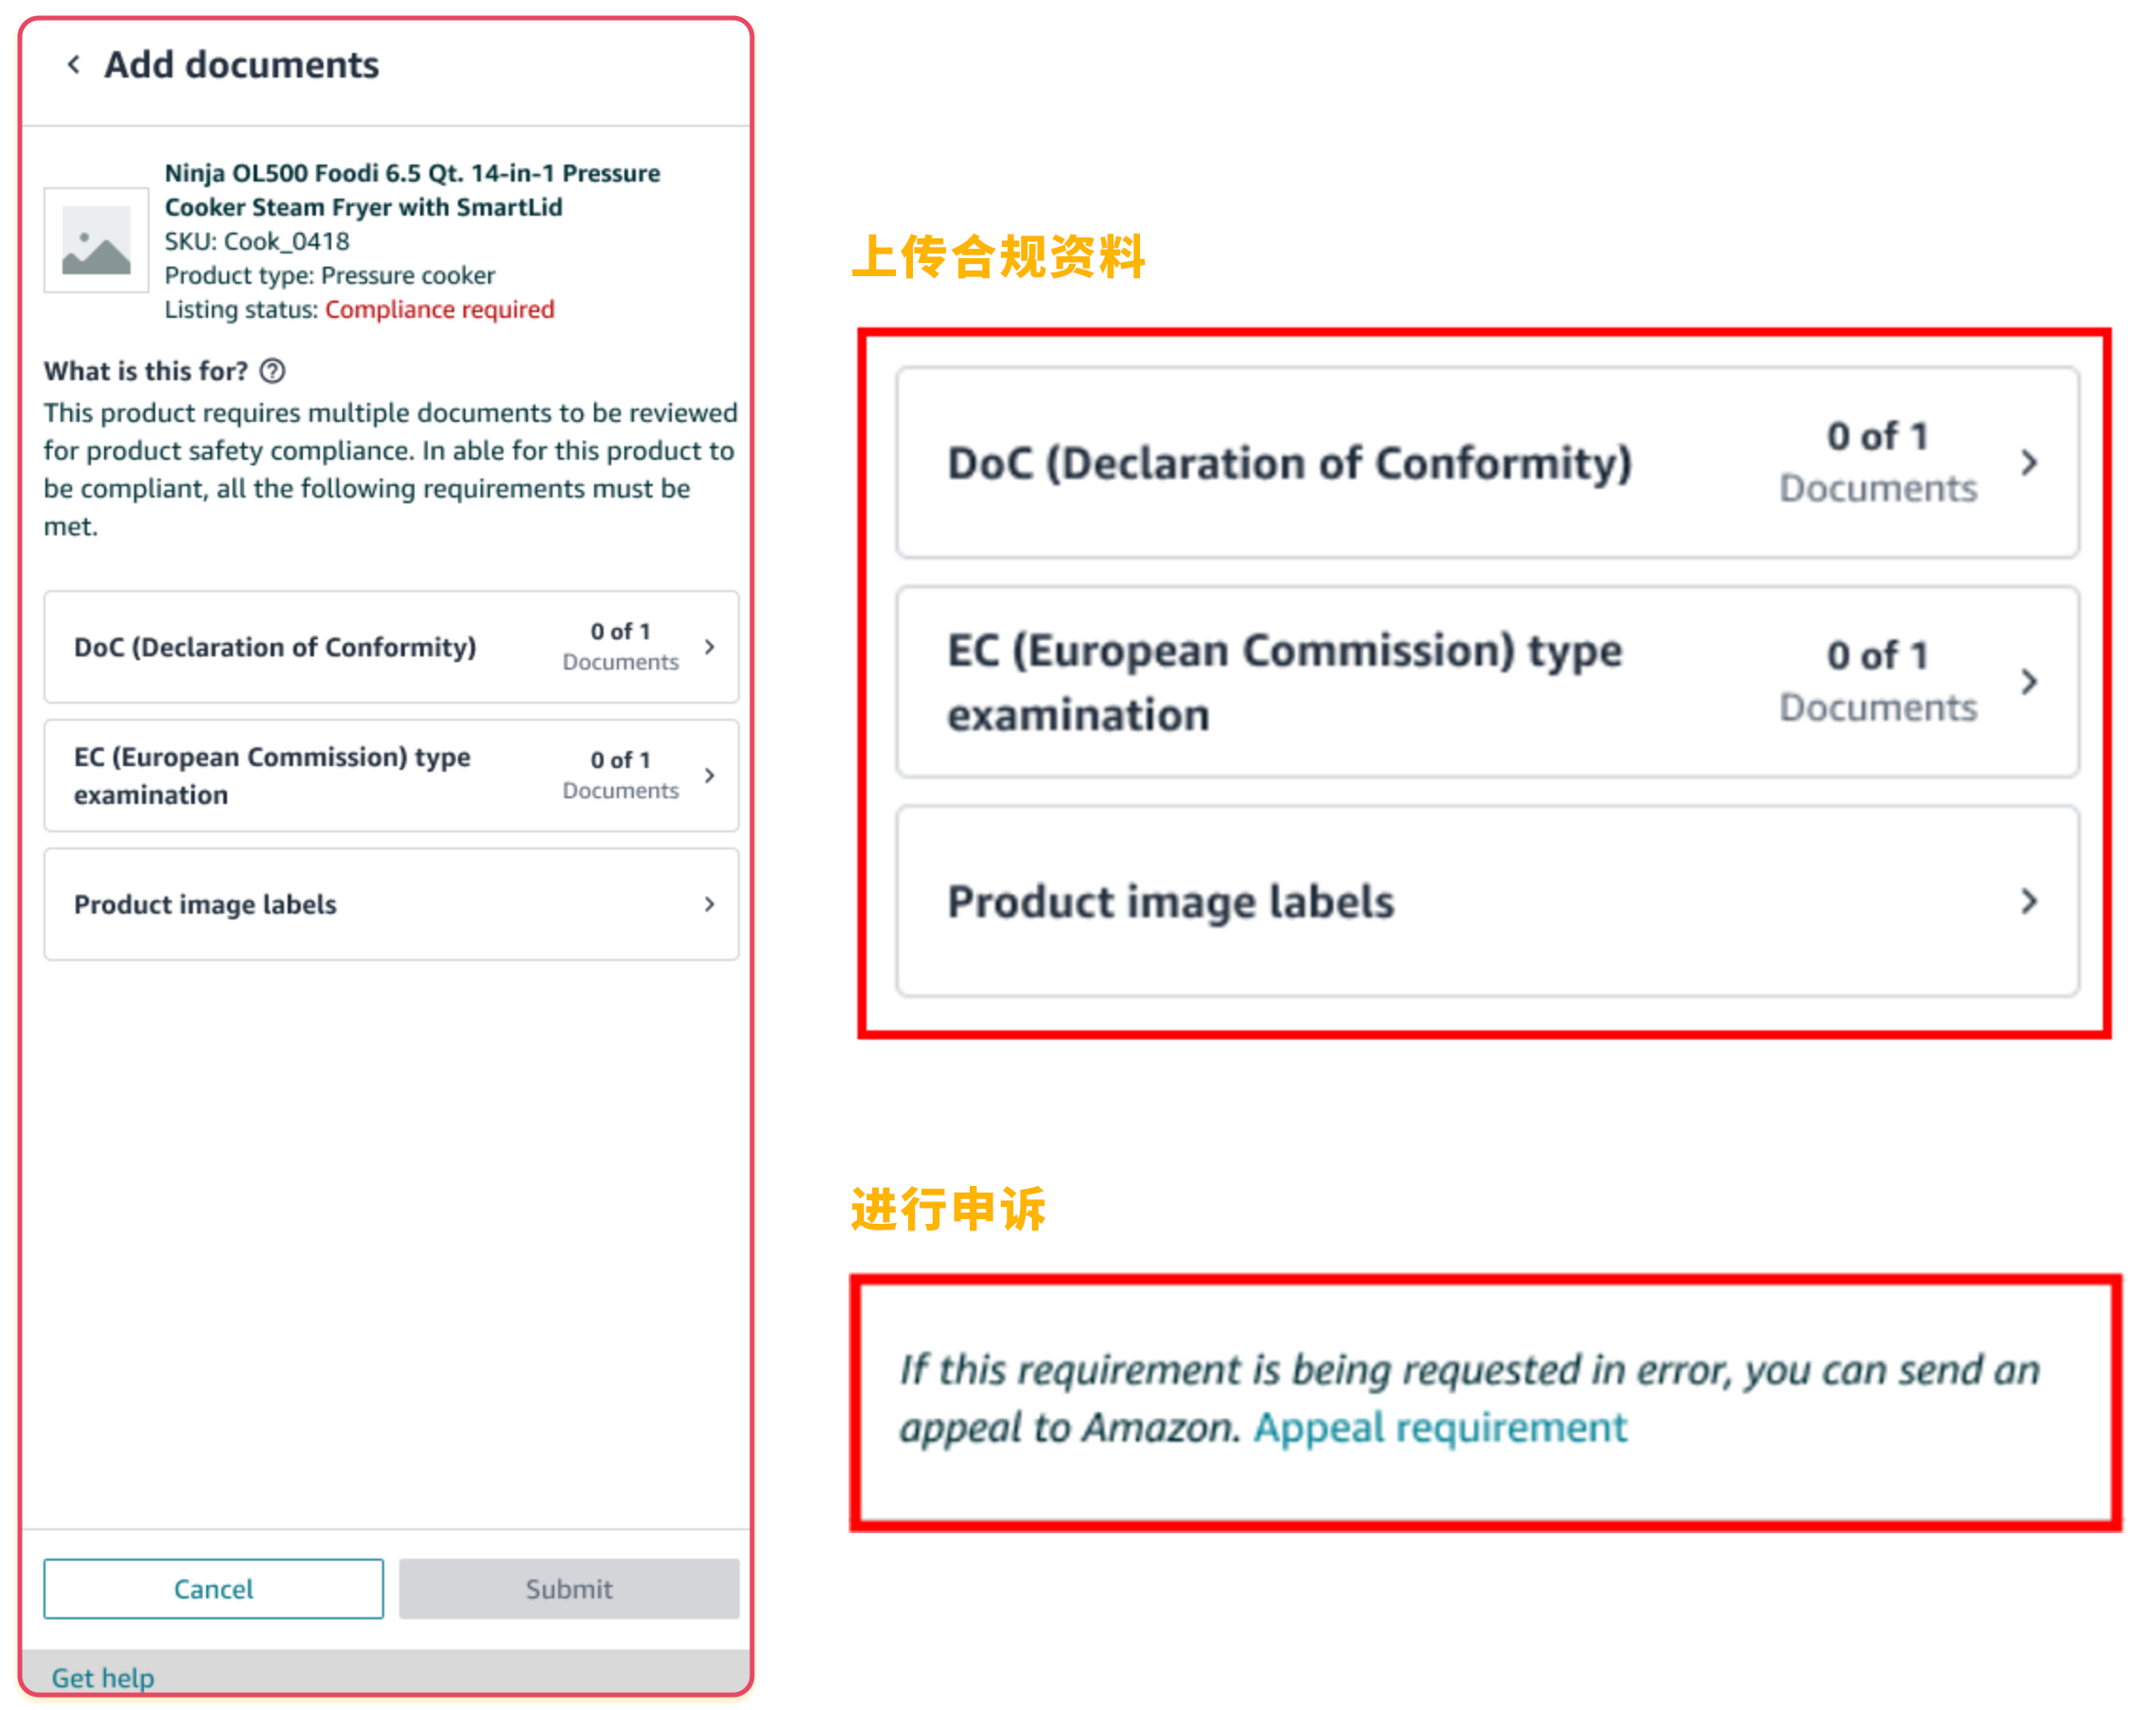Image resolution: width=2156 pixels, height=1710 pixels.
Task: Open EC (European Commission) type examination row in left panel
Action: pos(391,775)
